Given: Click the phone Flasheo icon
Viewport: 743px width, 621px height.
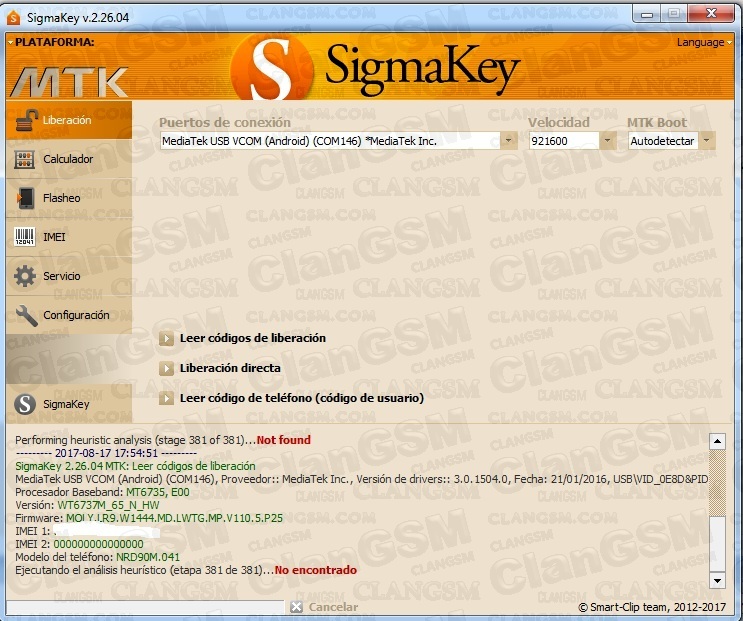Looking at the screenshot, I should pyautogui.click(x=25, y=198).
